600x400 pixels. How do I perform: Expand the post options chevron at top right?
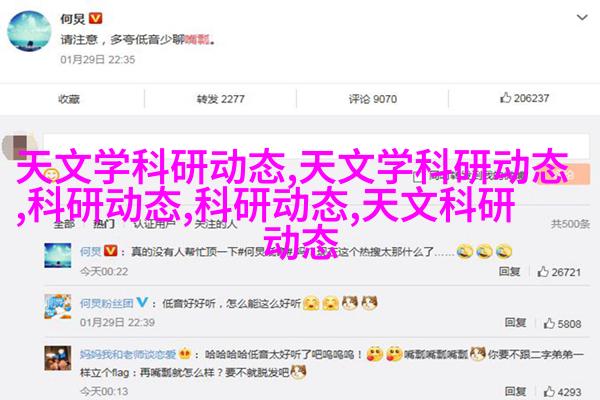click(x=582, y=17)
